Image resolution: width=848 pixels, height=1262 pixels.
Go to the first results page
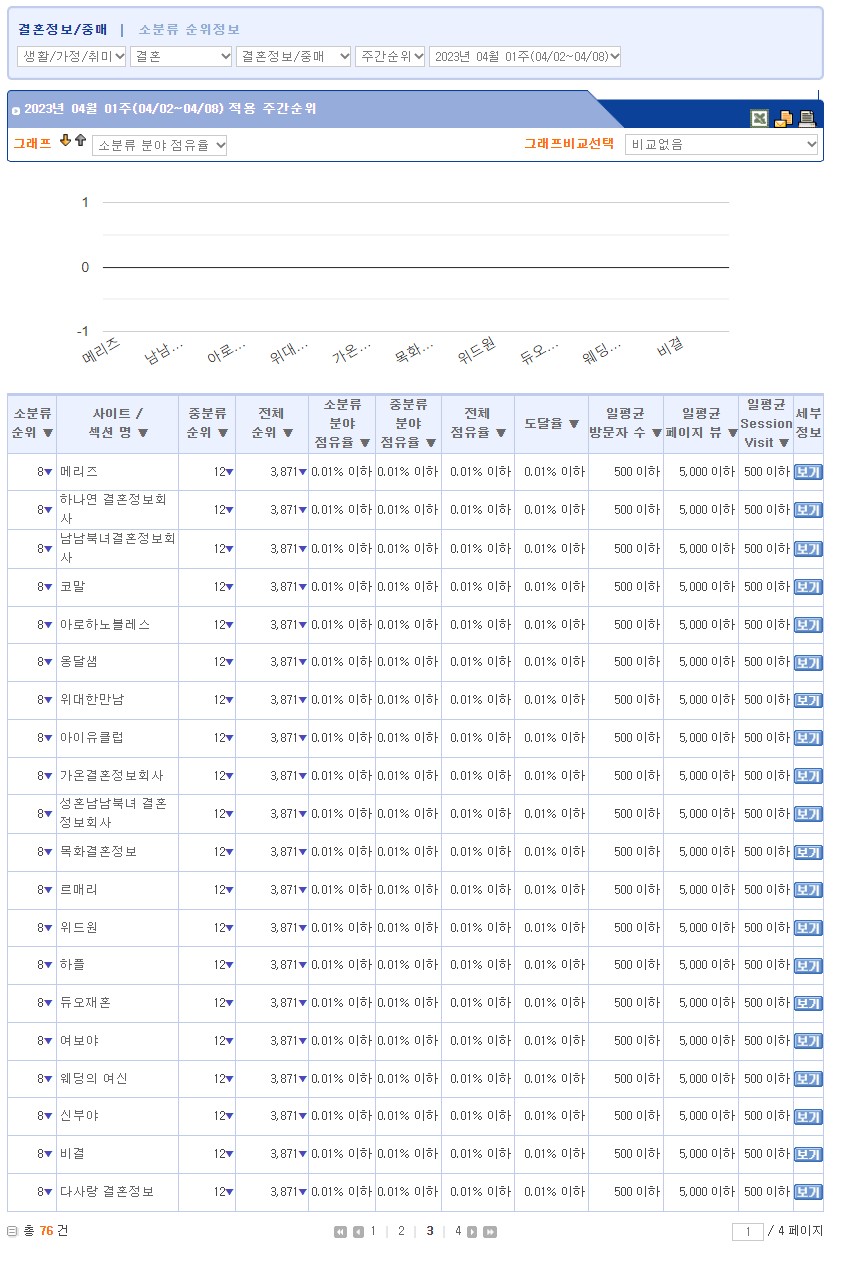(x=340, y=1232)
